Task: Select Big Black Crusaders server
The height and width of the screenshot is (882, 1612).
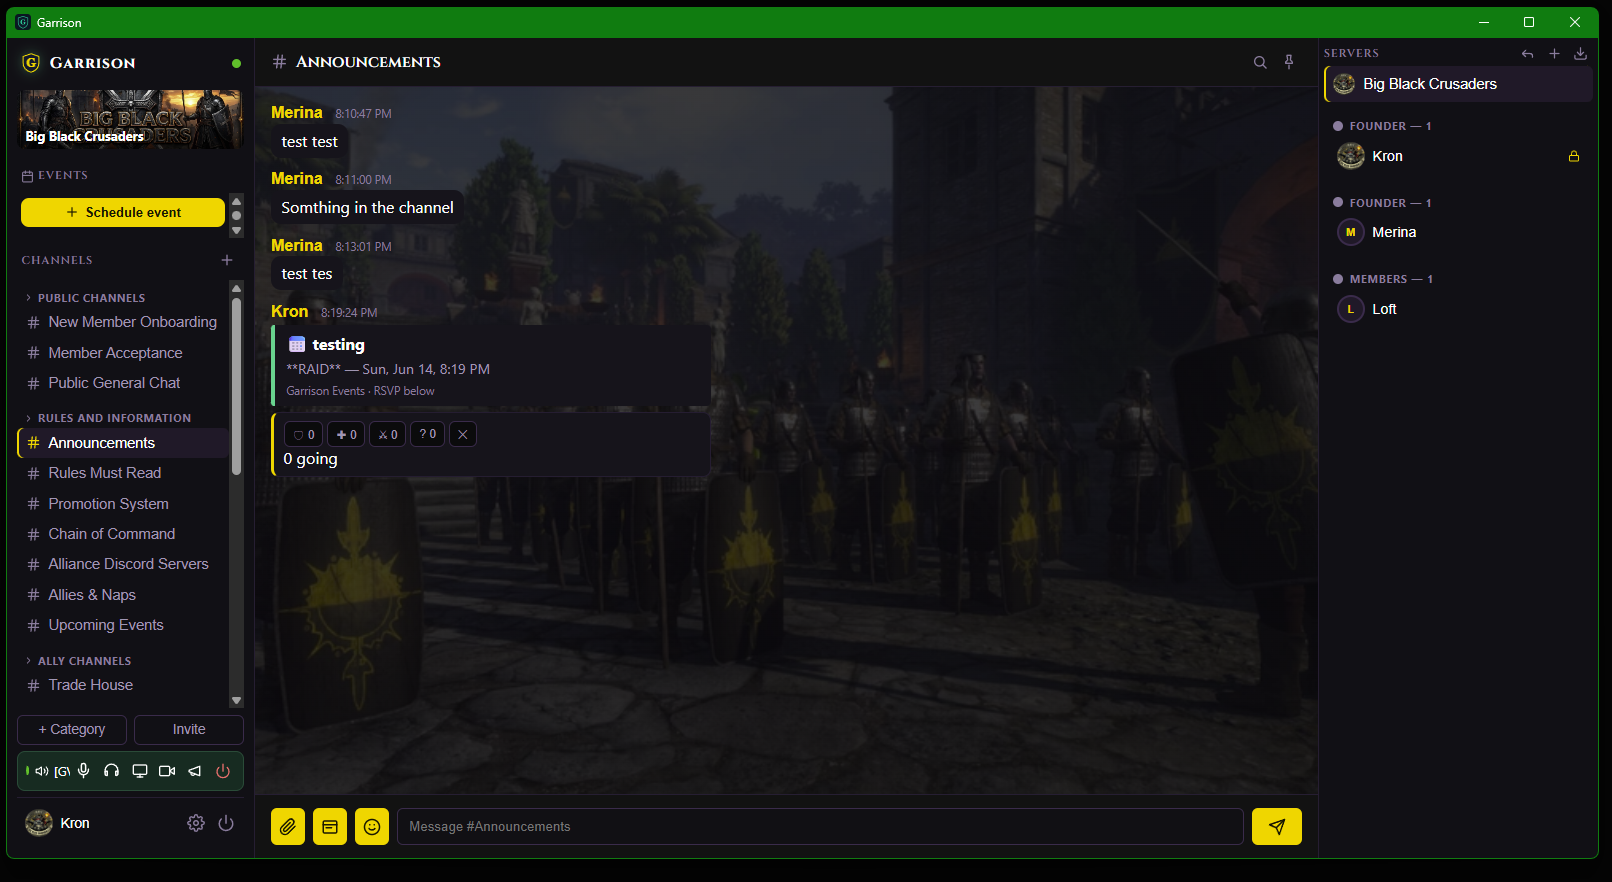Action: [x=1458, y=84]
